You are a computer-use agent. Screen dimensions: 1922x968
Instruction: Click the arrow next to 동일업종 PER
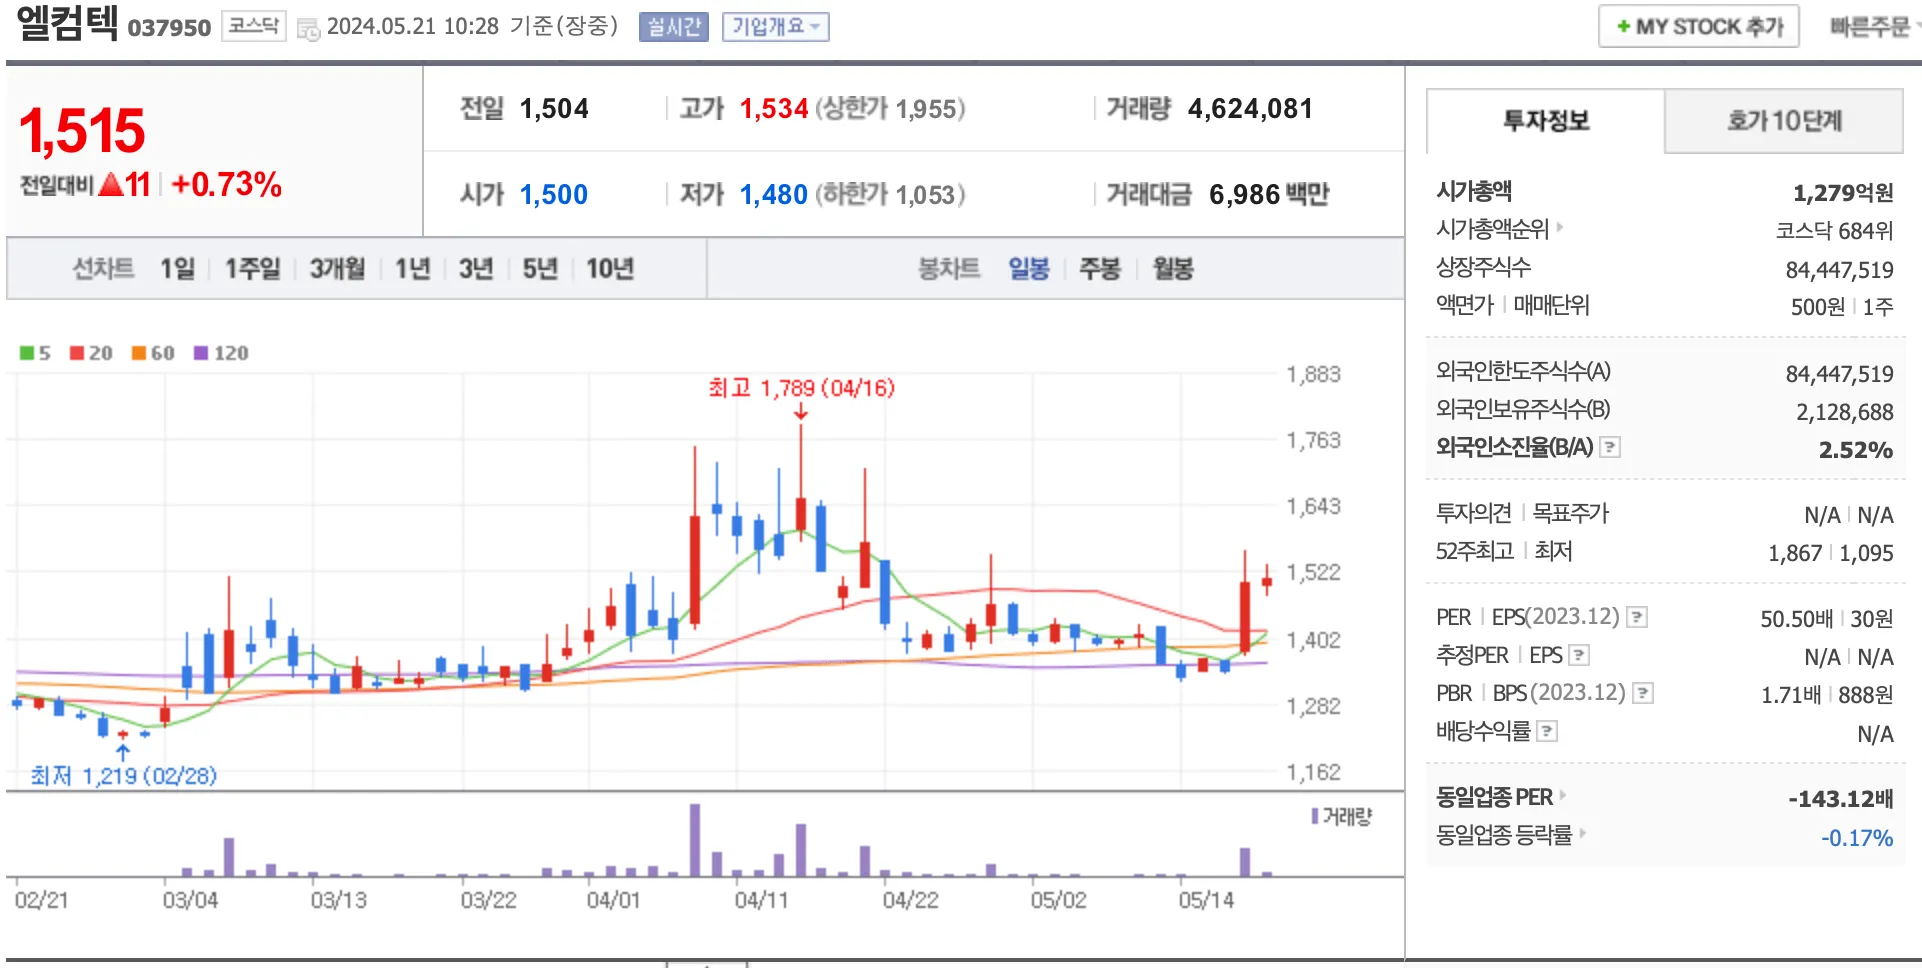click(1563, 795)
